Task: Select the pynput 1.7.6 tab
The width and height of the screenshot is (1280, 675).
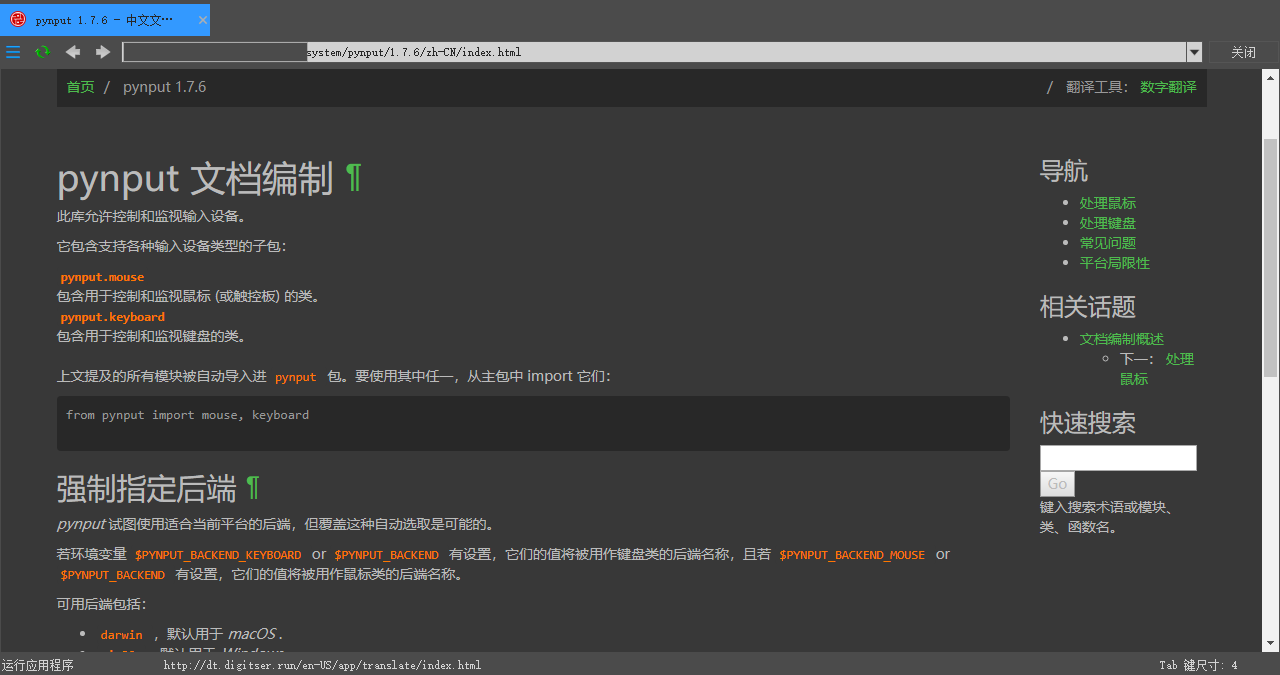Action: coord(104,20)
